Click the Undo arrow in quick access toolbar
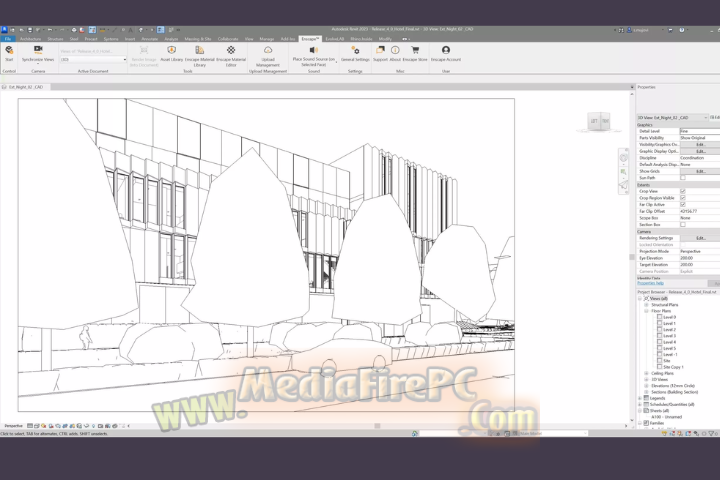This screenshot has height=480, width=720. tap(50, 30)
